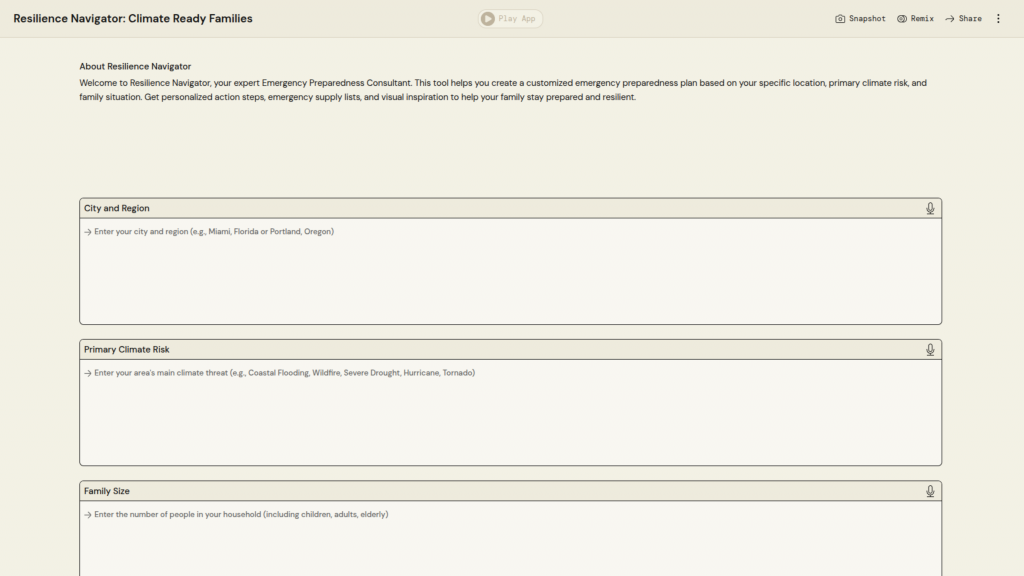This screenshot has width=1024, height=576.
Task: Click the Snapshot text label
Action: 867,19
